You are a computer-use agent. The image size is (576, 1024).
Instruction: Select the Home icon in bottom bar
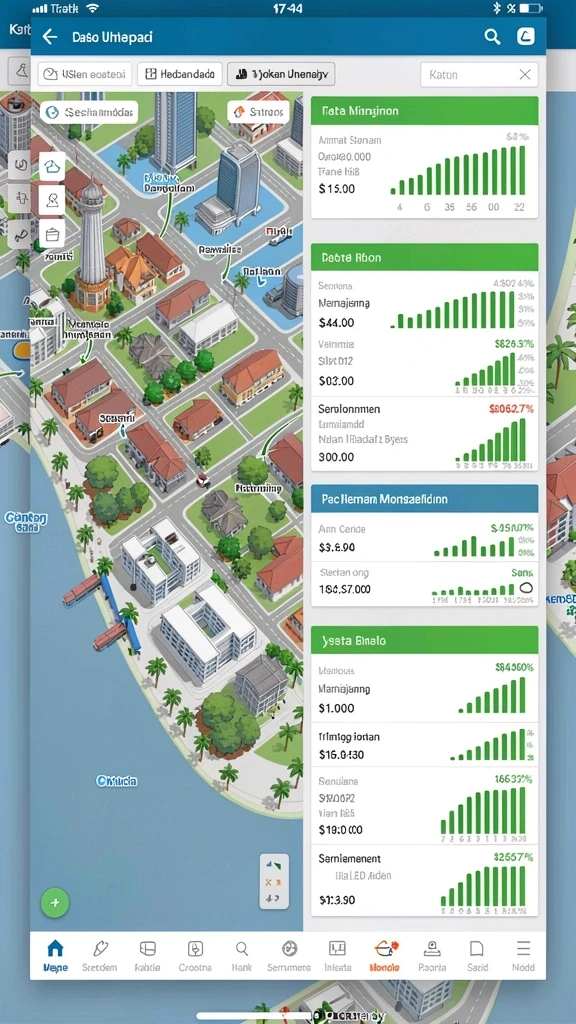[56, 955]
